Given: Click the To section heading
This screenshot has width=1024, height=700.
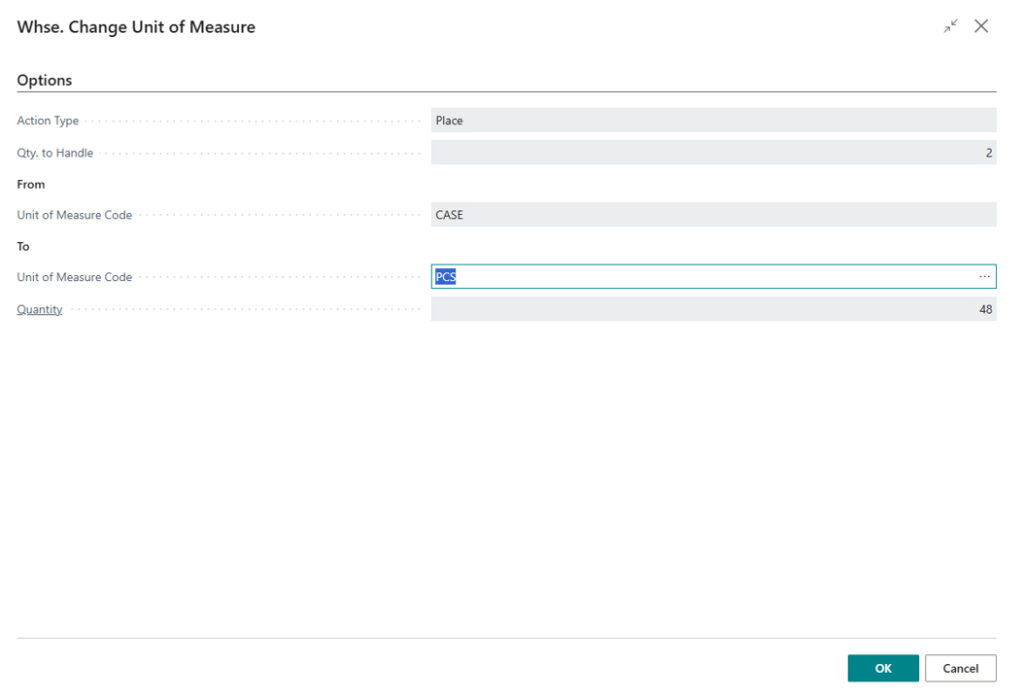Looking at the screenshot, I should [x=23, y=246].
